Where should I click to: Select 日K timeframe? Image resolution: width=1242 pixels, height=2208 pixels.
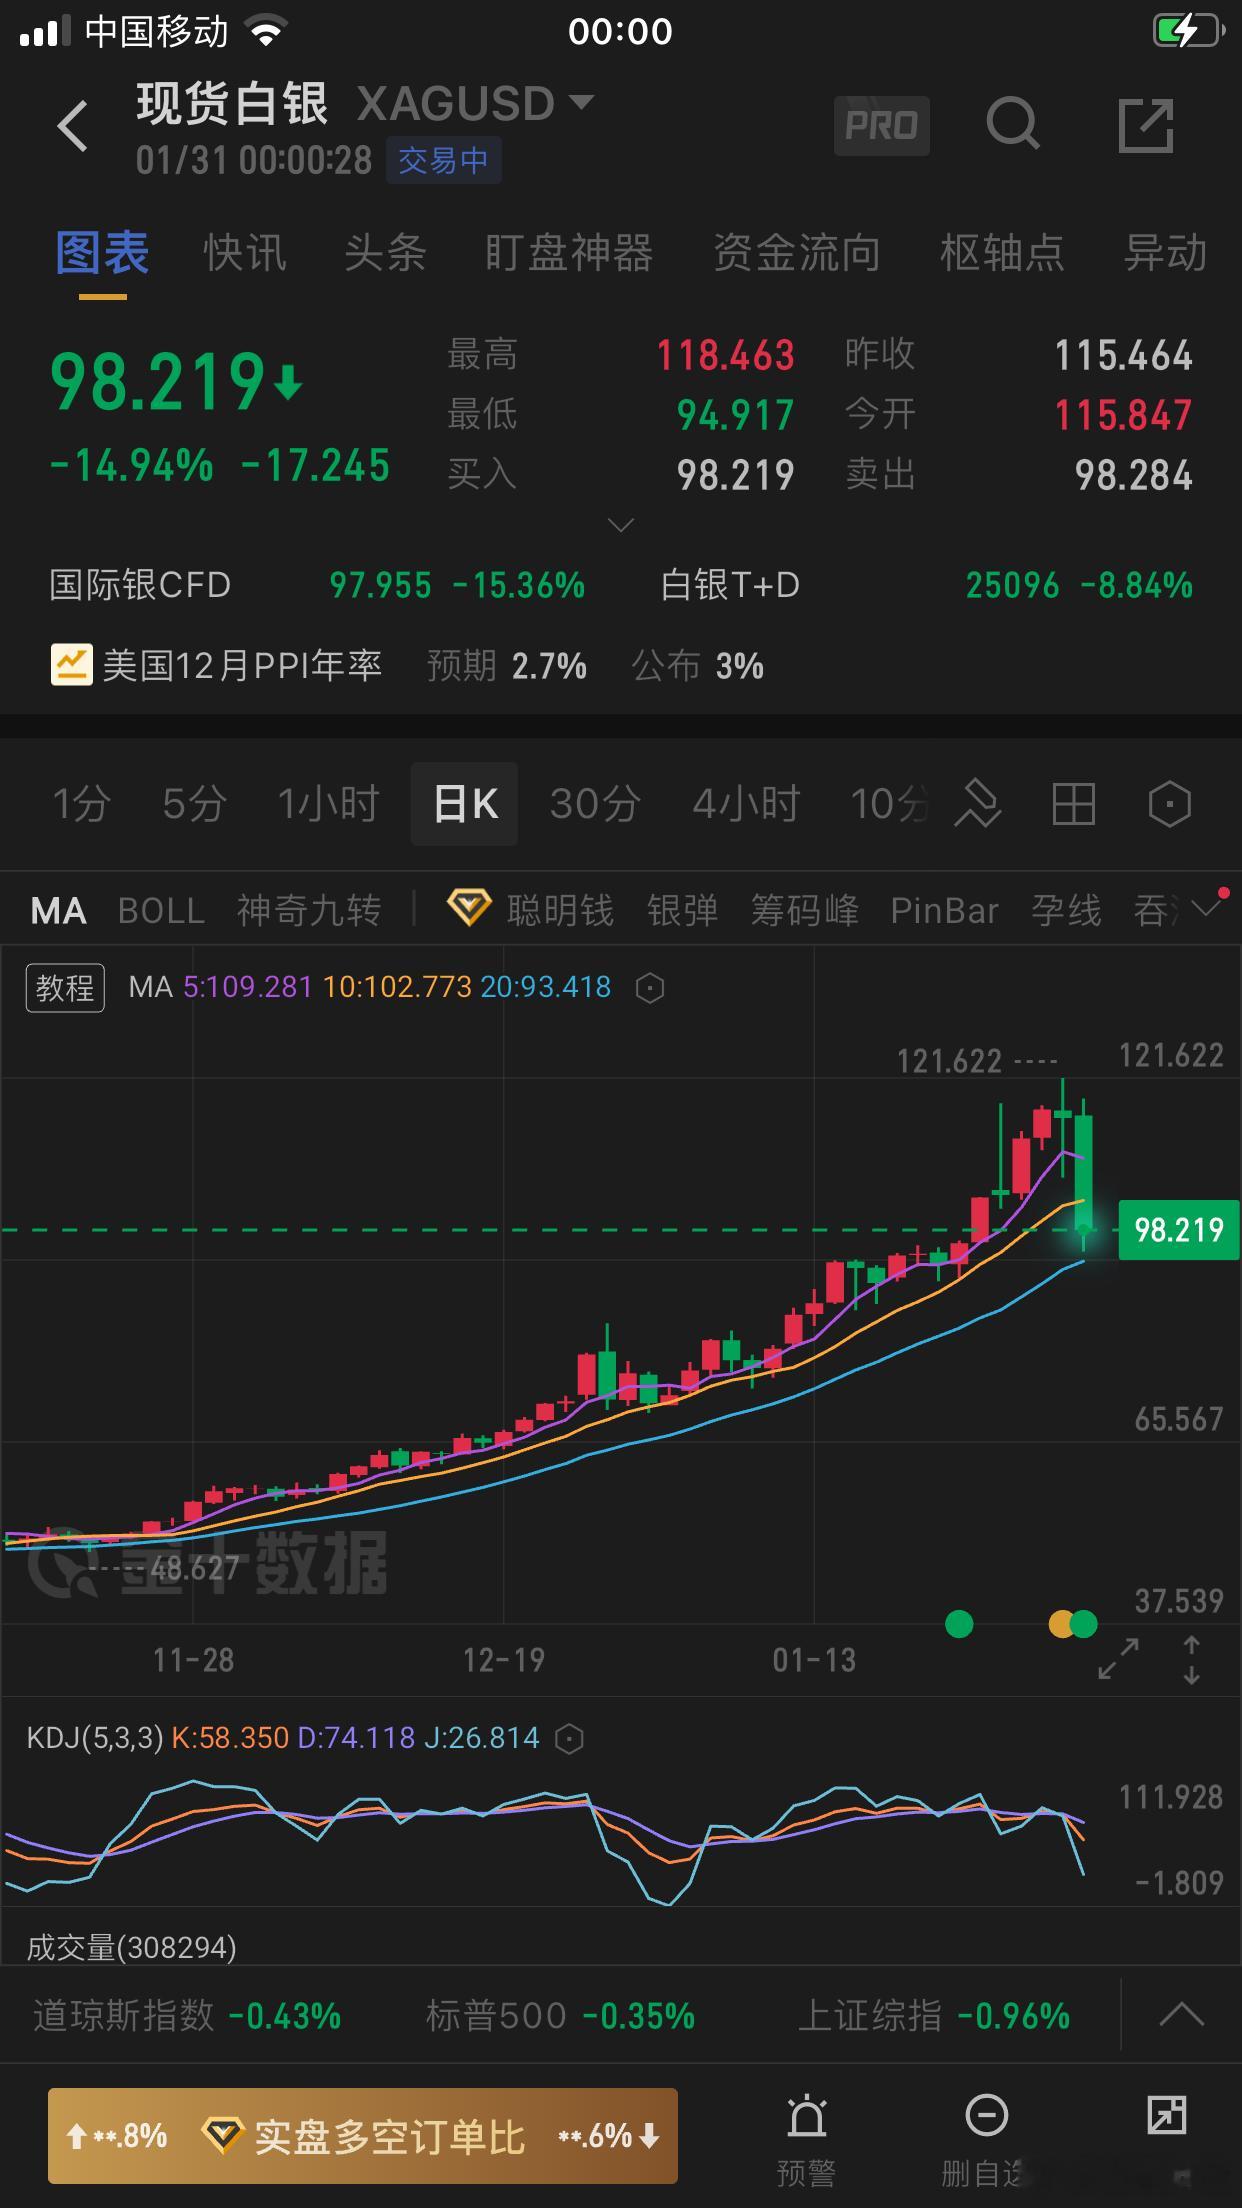pos(464,804)
